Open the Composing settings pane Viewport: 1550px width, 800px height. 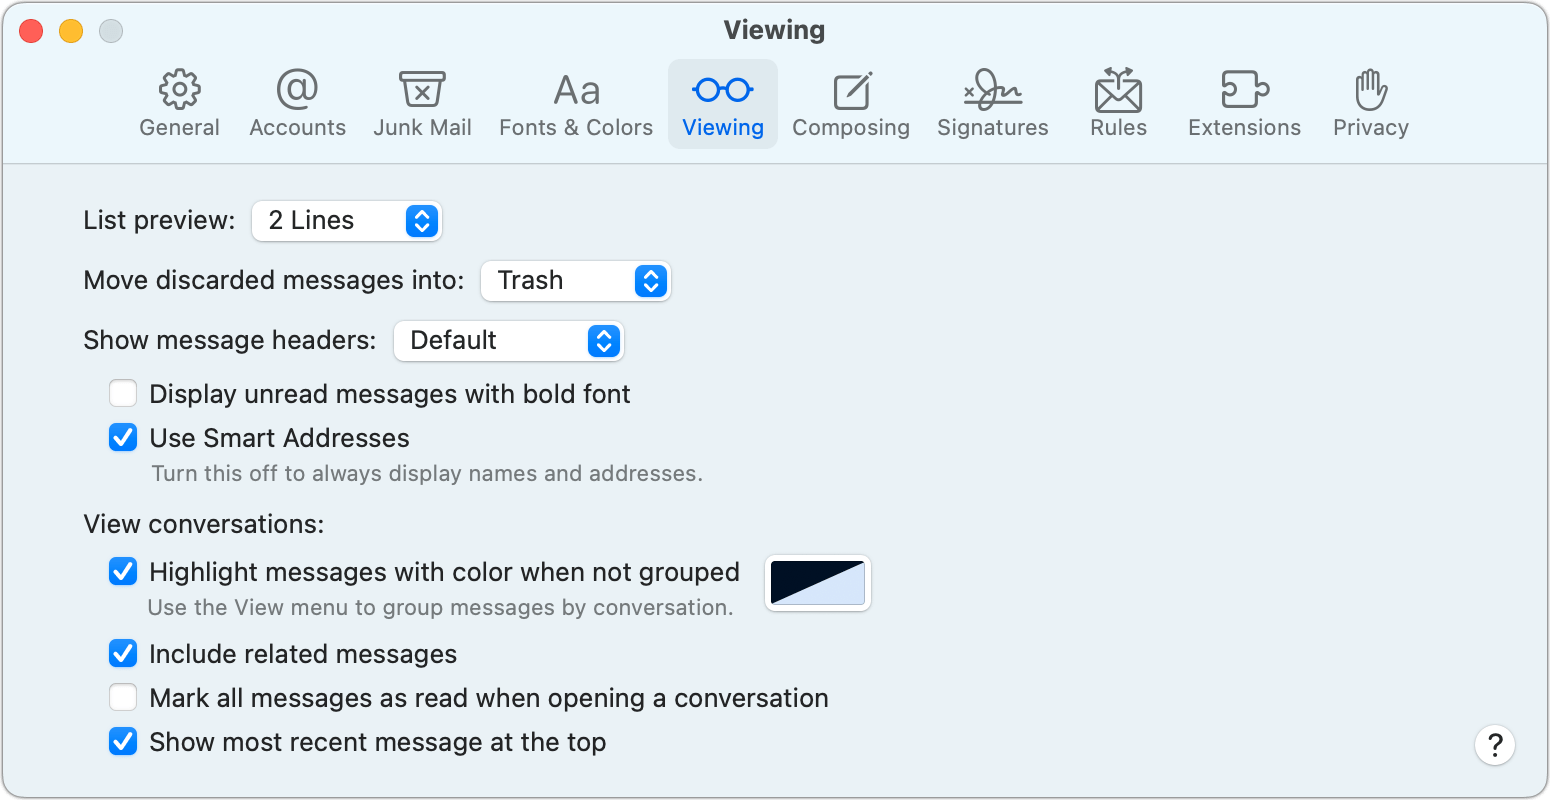coord(851,100)
